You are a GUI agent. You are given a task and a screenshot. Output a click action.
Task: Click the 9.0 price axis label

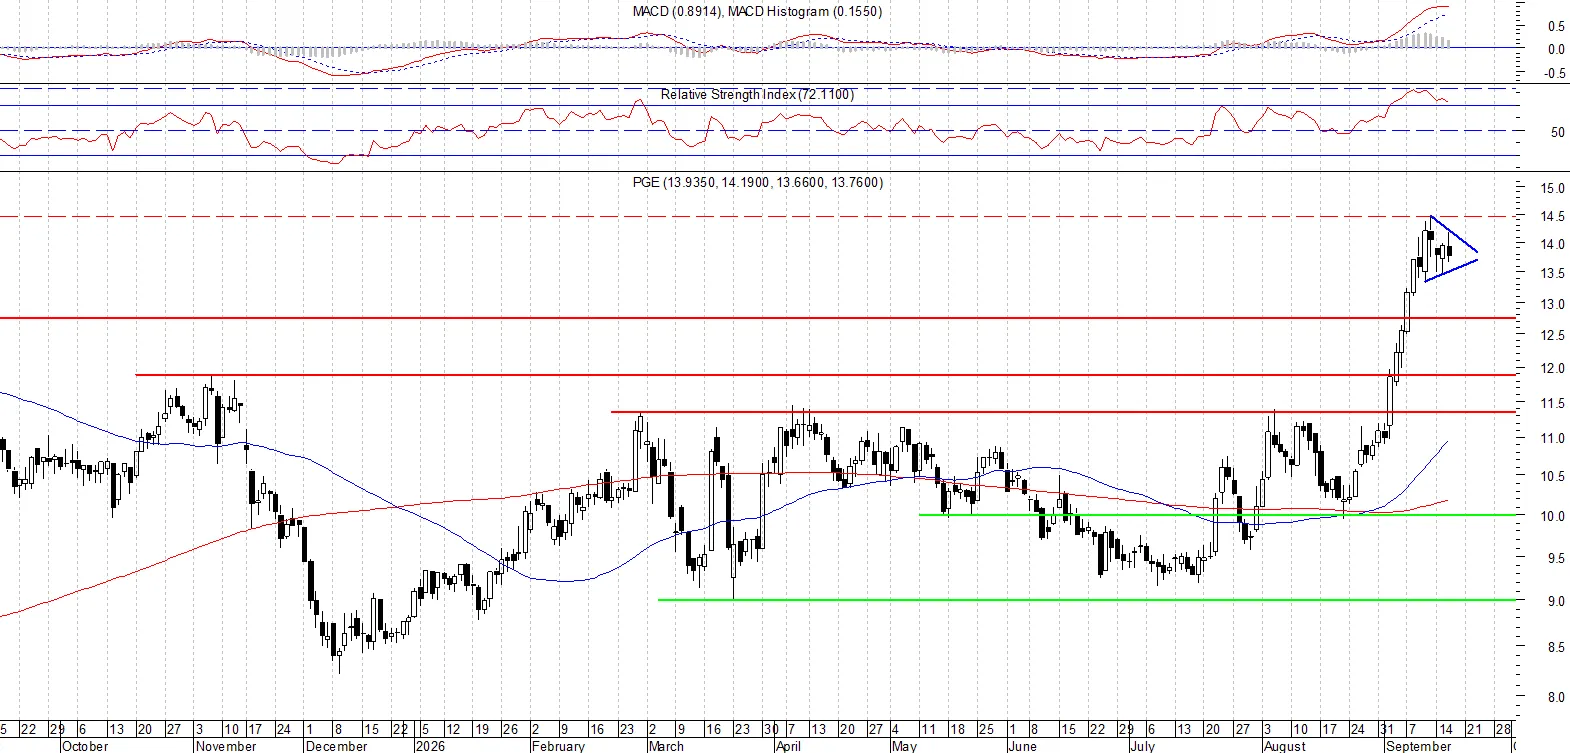pos(1556,601)
